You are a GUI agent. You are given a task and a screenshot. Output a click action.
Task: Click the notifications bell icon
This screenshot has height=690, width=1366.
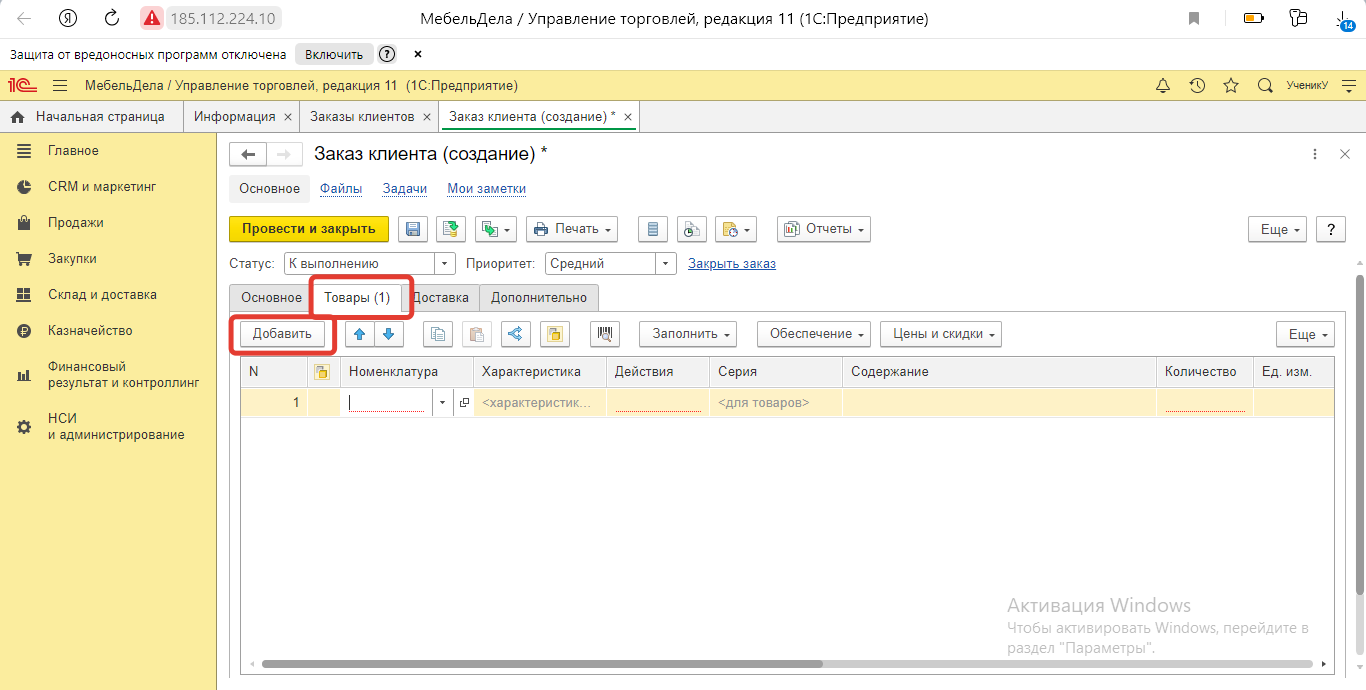pyautogui.click(x=1163, y=86)
